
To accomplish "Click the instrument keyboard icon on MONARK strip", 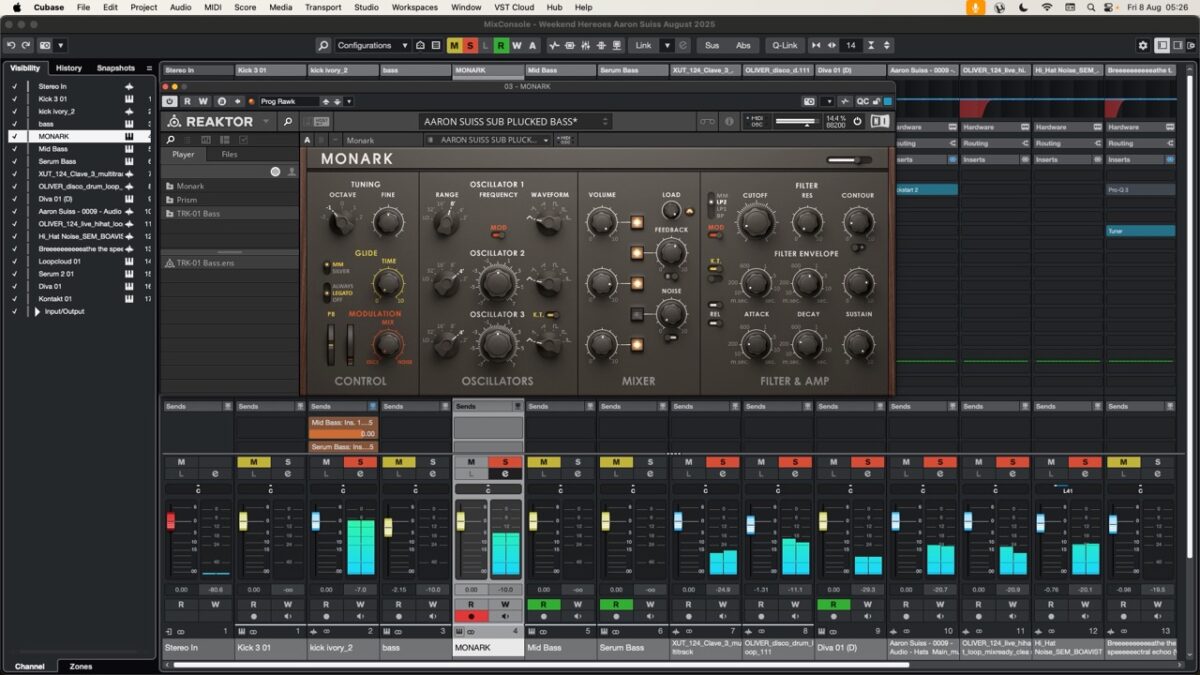I will click(x=461, y=632).
